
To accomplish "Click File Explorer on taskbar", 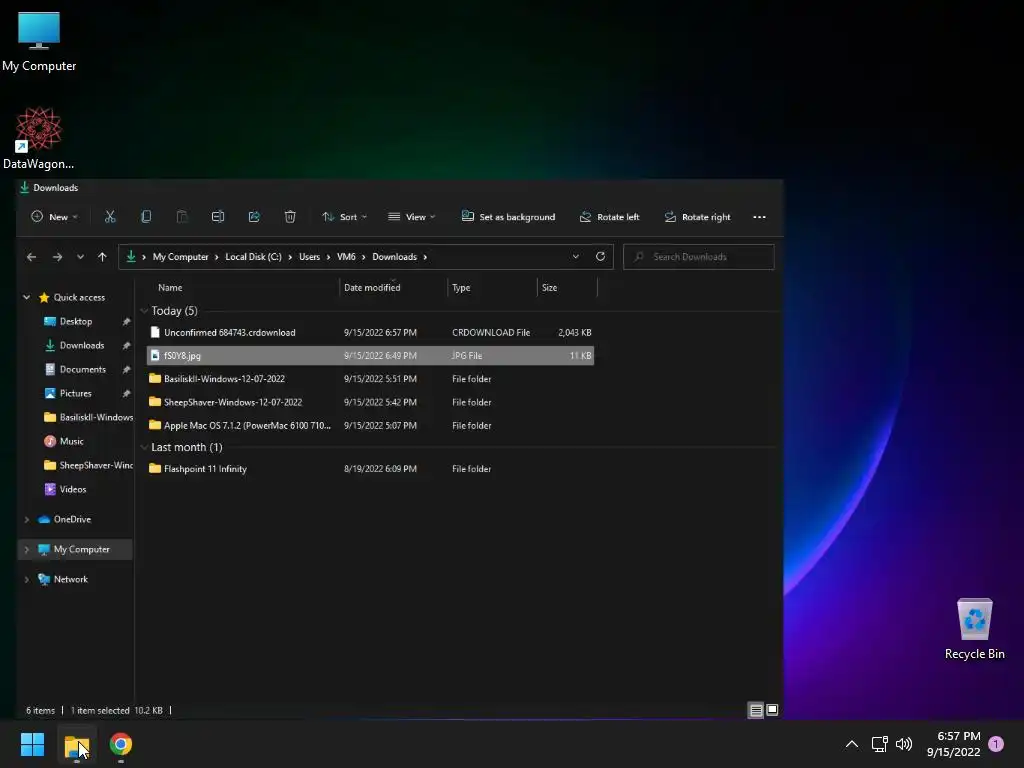I will pyautogui.click(x=76, y=744).
